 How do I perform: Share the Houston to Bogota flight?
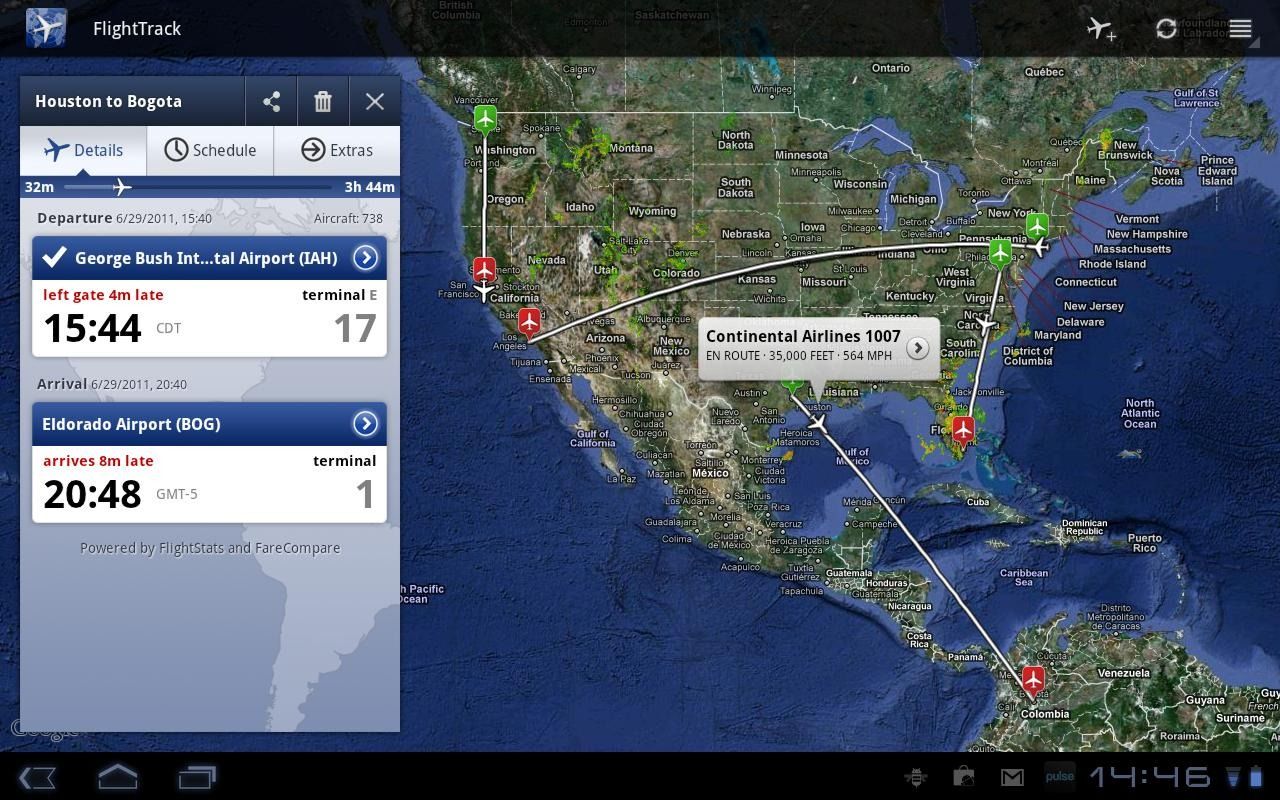tap(271, 101)
